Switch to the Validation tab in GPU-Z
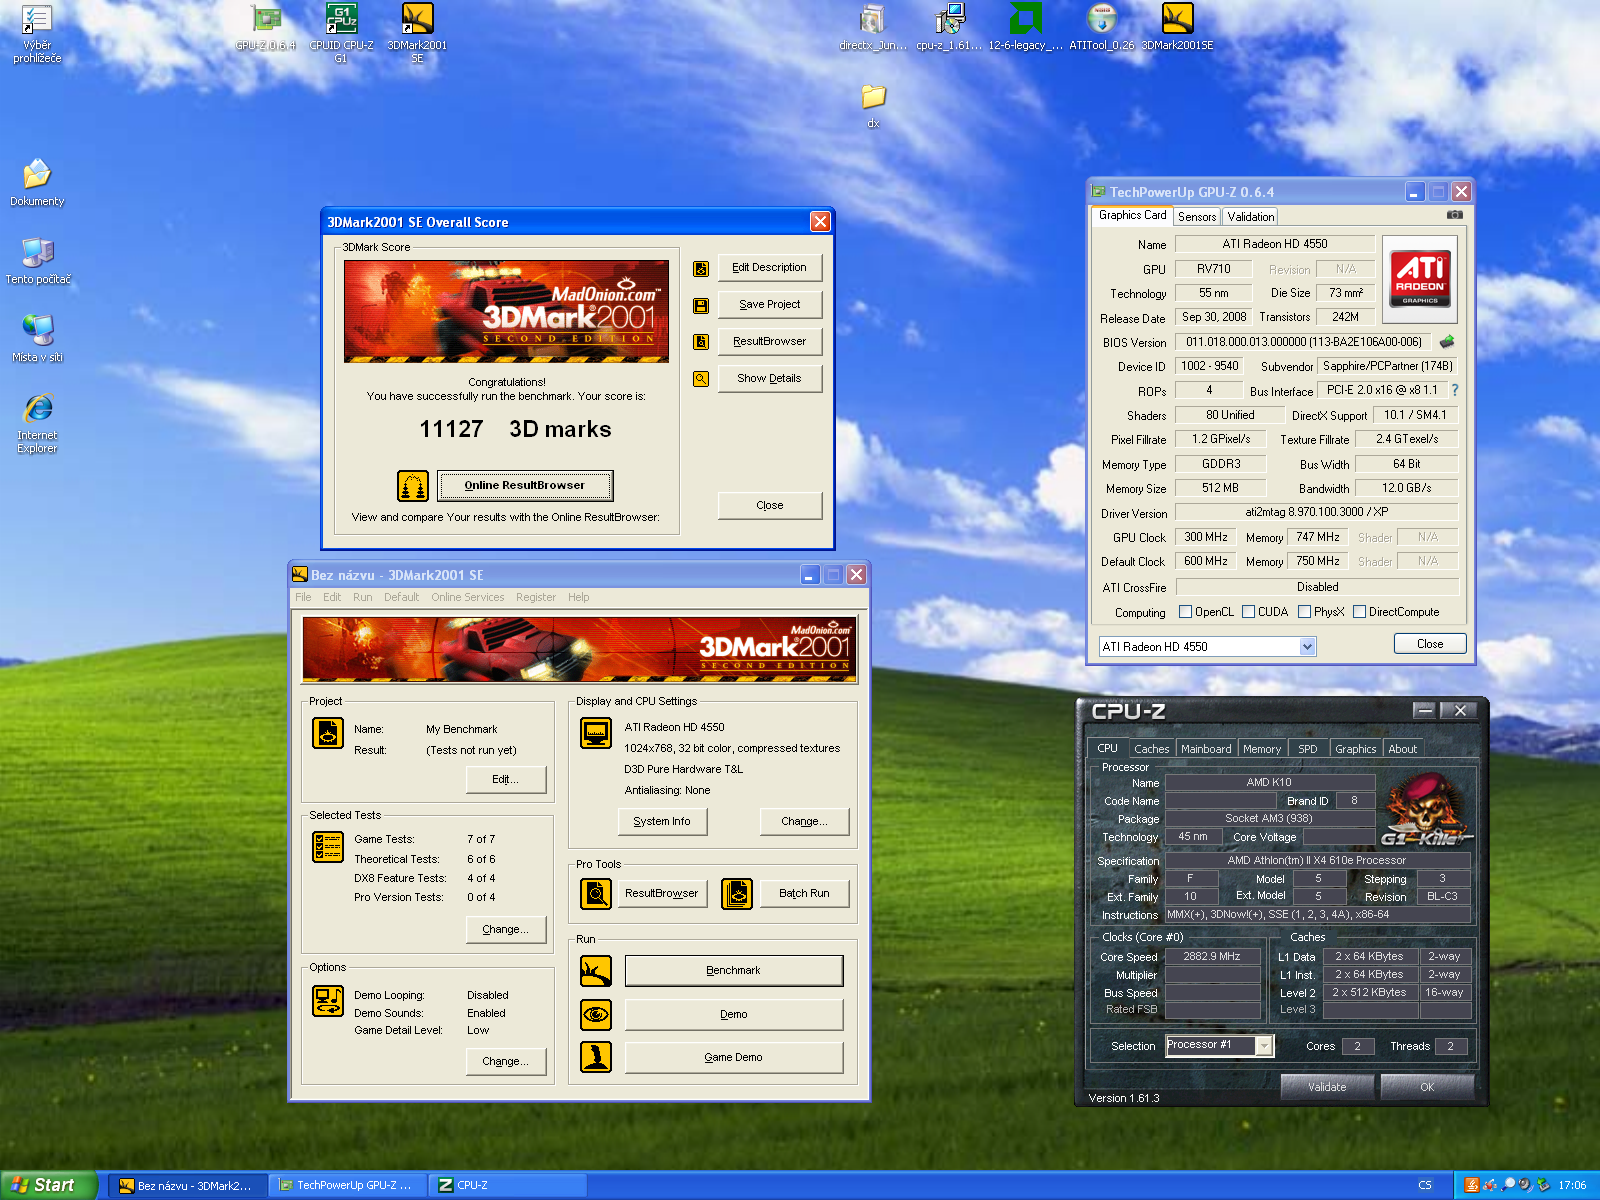 coord(1251,217)
